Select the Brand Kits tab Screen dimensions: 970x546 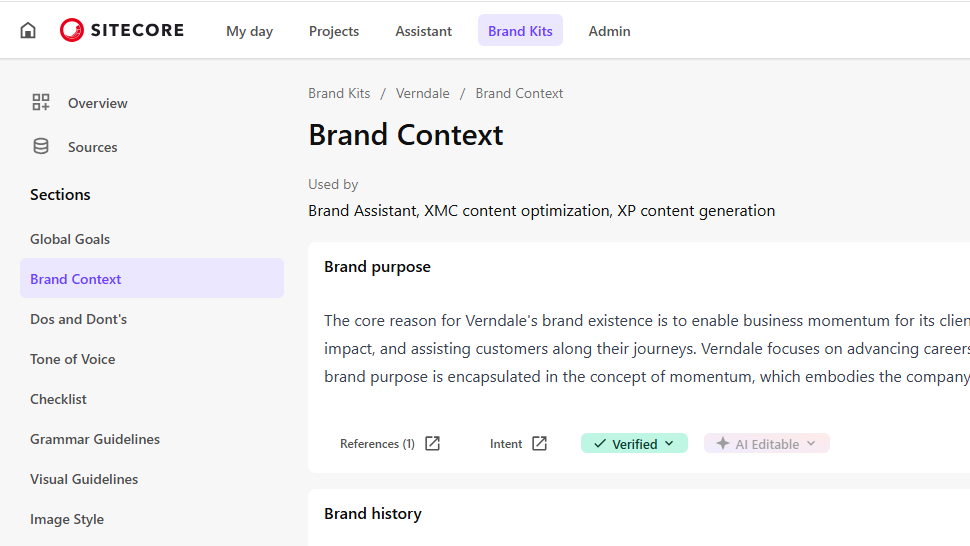tap(520, 30)
